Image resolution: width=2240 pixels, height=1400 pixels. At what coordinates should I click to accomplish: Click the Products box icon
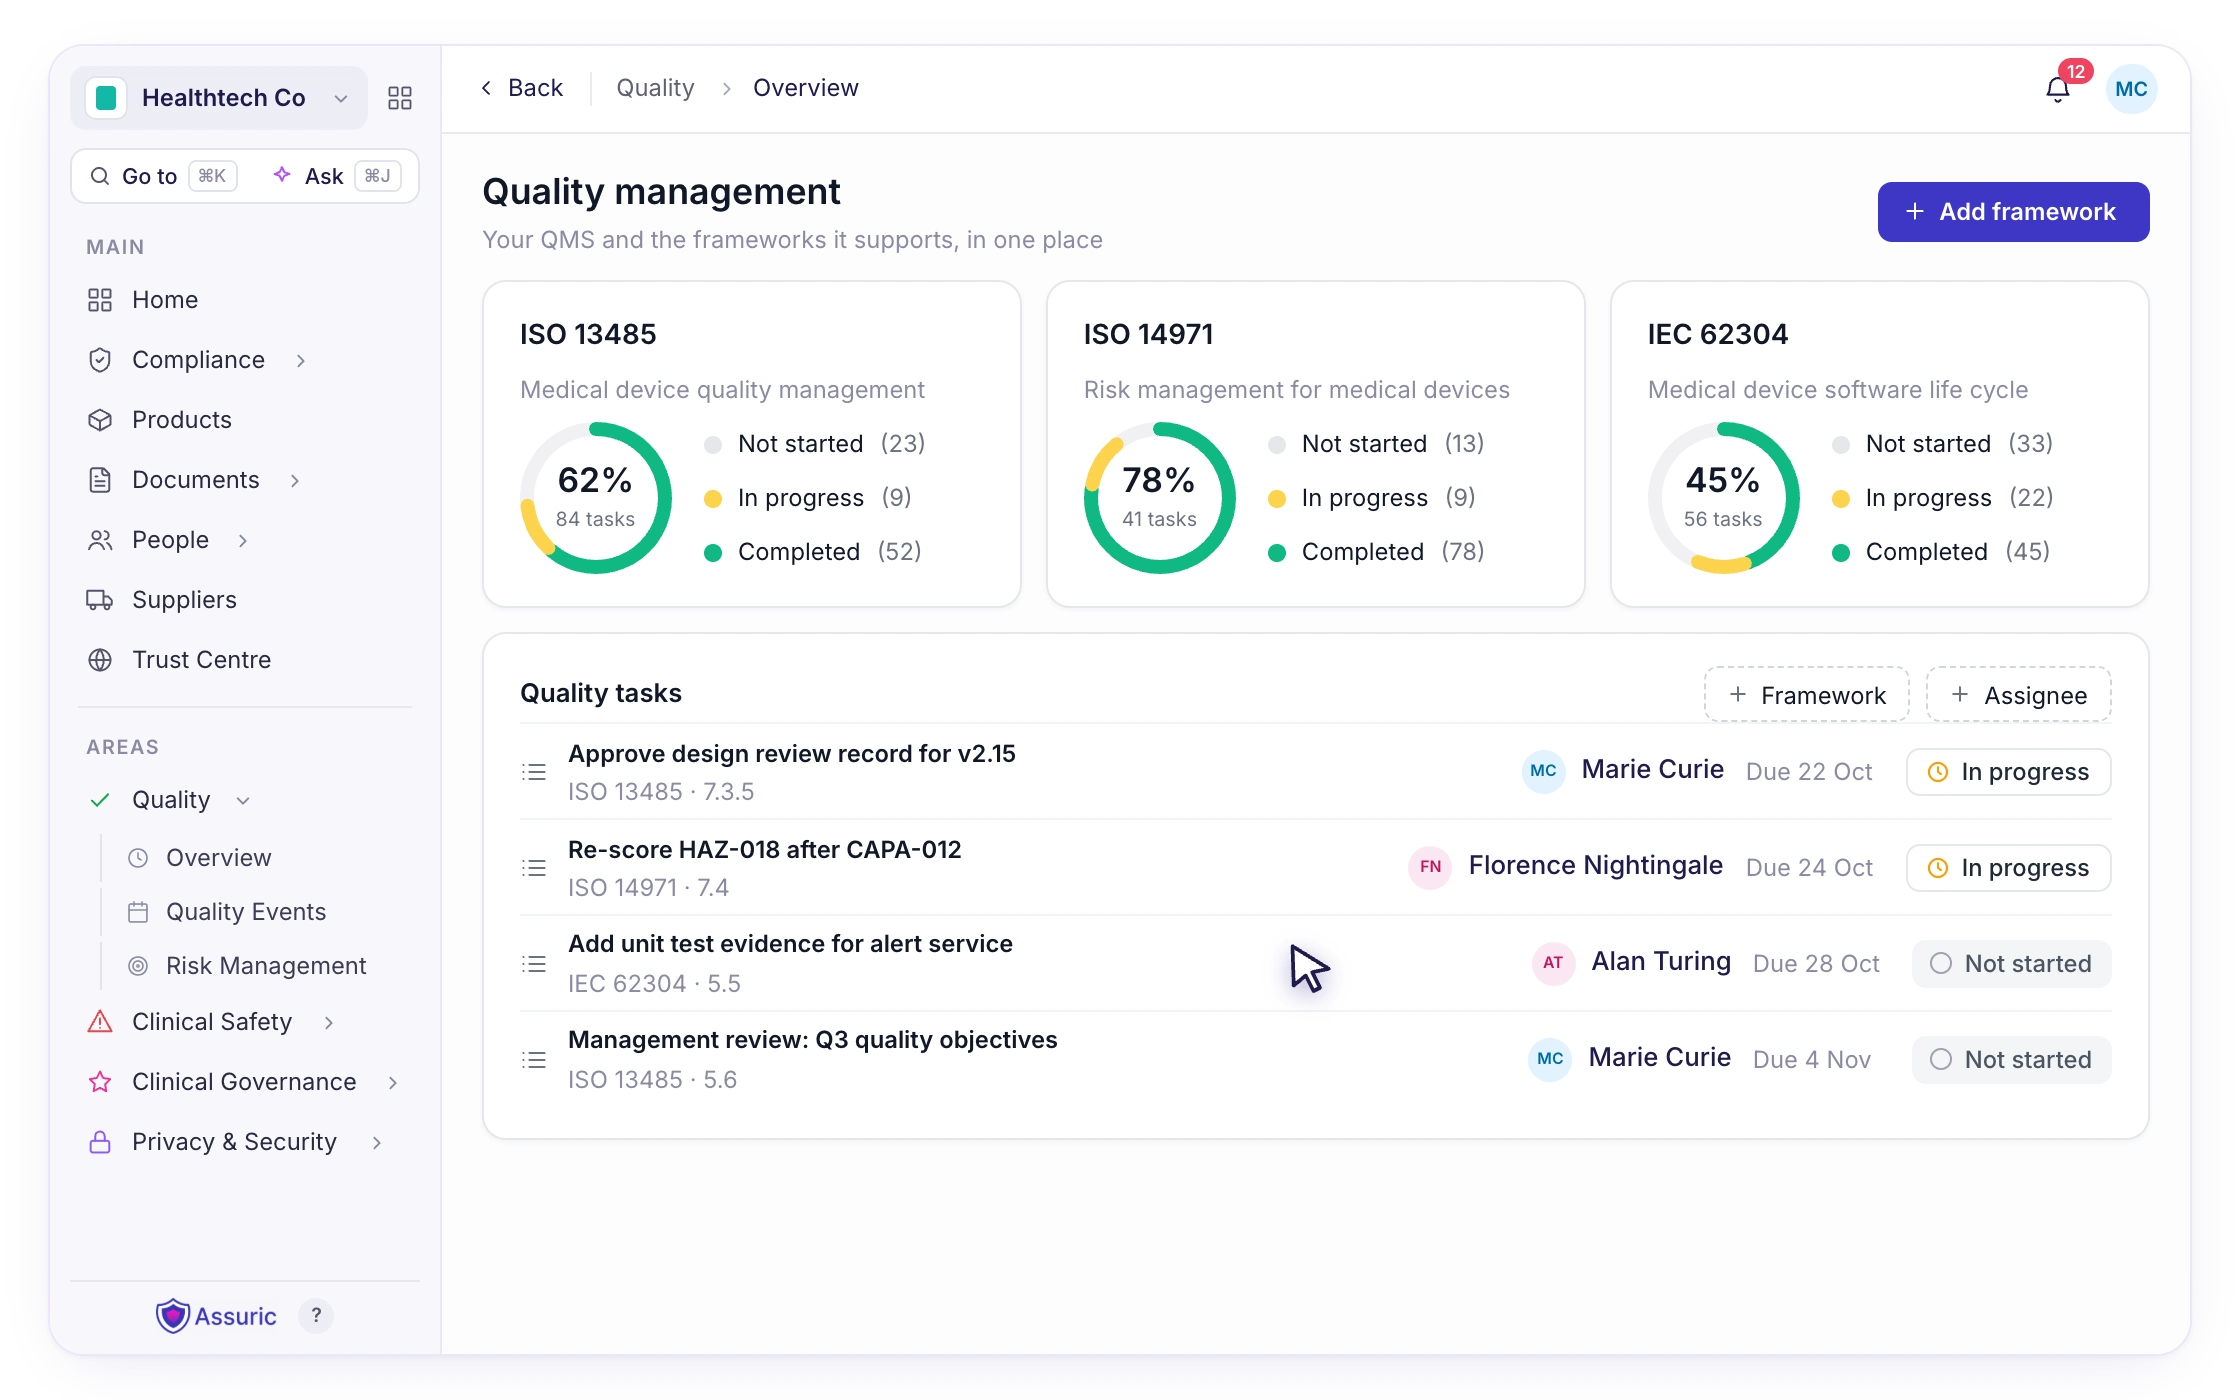100,420
